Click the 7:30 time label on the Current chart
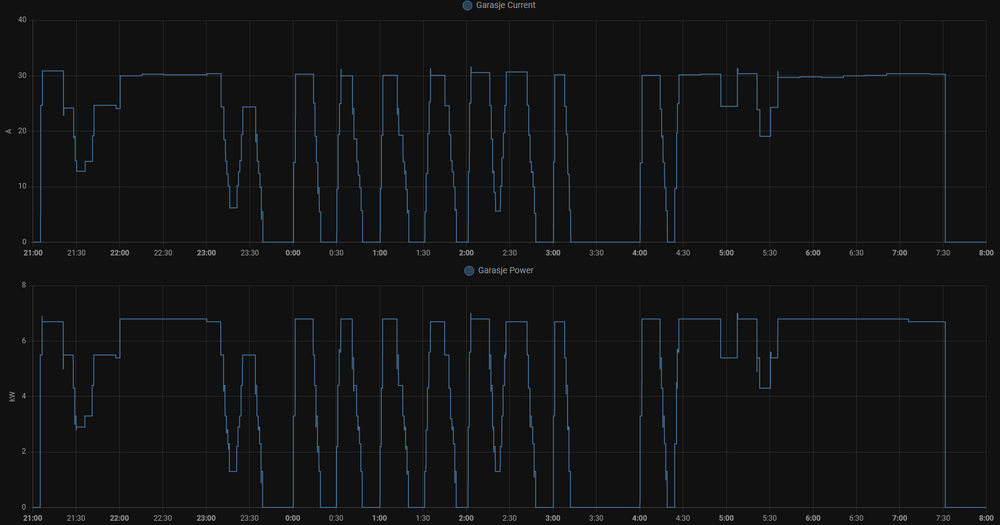 click(943, 253)
